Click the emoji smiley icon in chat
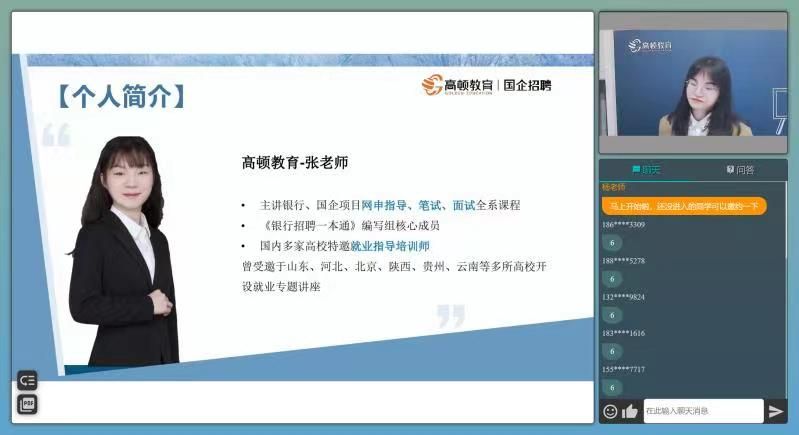The width and height of the screenshot is (799, 435). [610, 411]
